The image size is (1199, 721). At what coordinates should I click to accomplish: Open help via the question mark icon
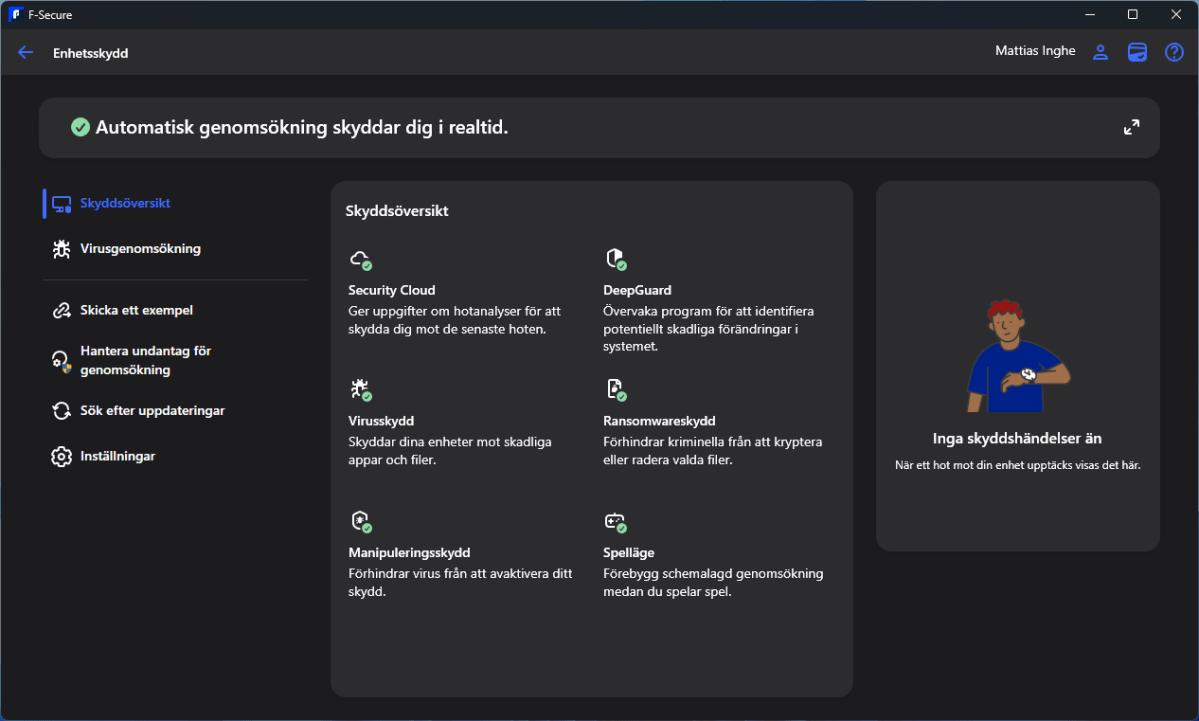[1173, 51]
